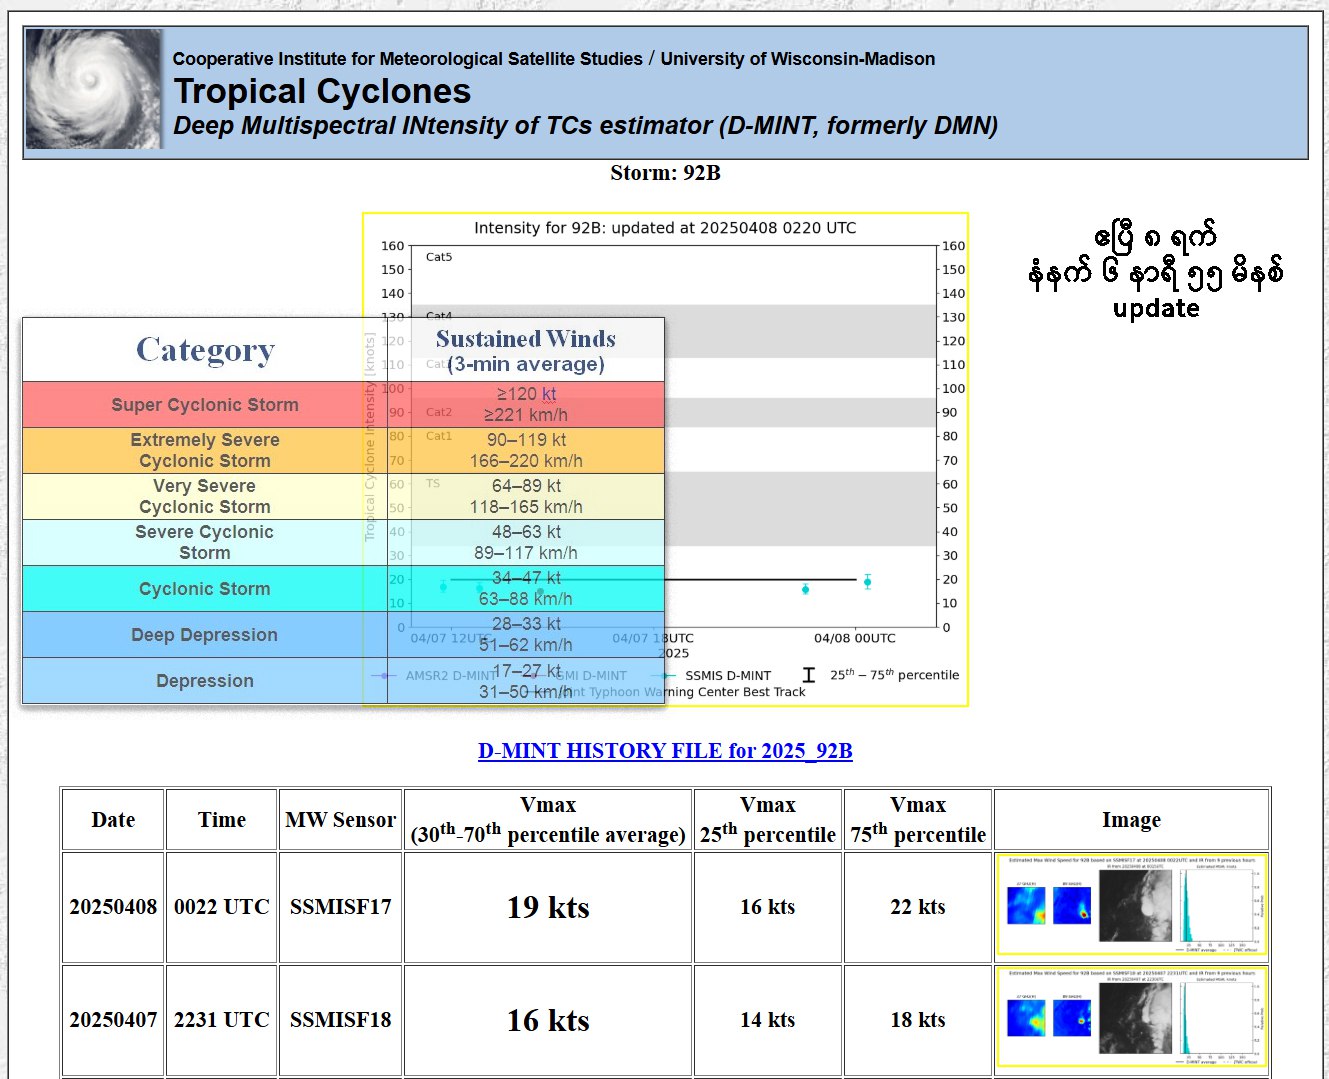Screen dimensions: 1329x1079
Task: Click the '64–89 kt' wind range cell
Action: pos(526,497)
